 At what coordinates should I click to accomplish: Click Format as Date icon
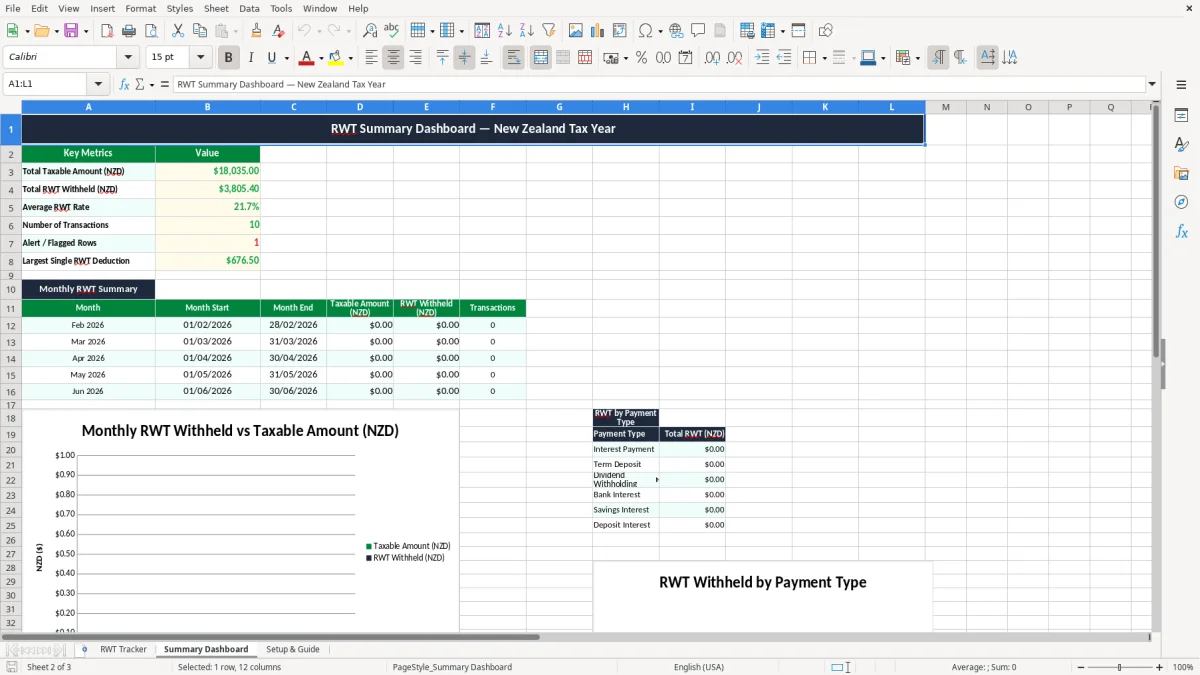[x=685, y=58]
